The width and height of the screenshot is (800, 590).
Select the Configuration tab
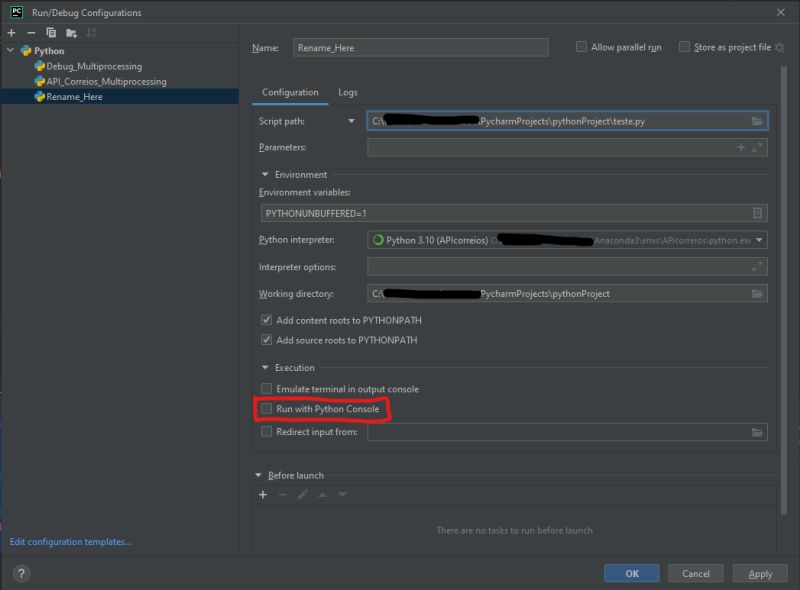click(290, 91)
